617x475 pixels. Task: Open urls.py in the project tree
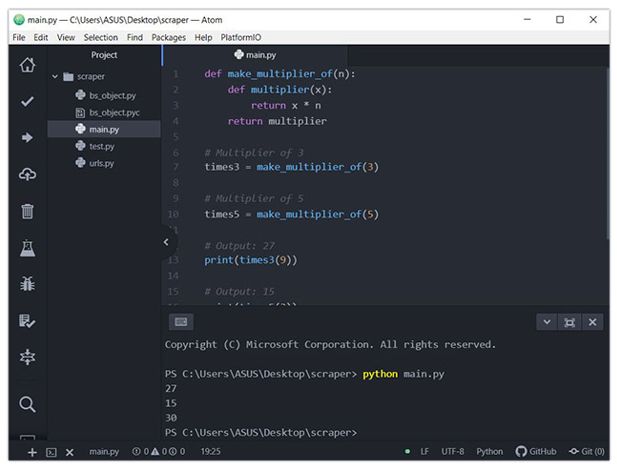[x=94, y=163]
